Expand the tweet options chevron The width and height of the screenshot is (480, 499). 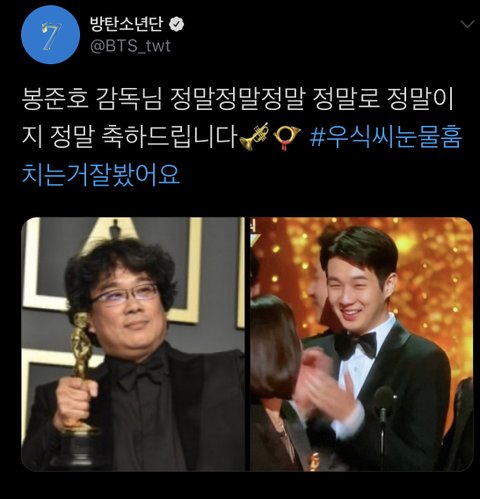click(x=467, y=24)
